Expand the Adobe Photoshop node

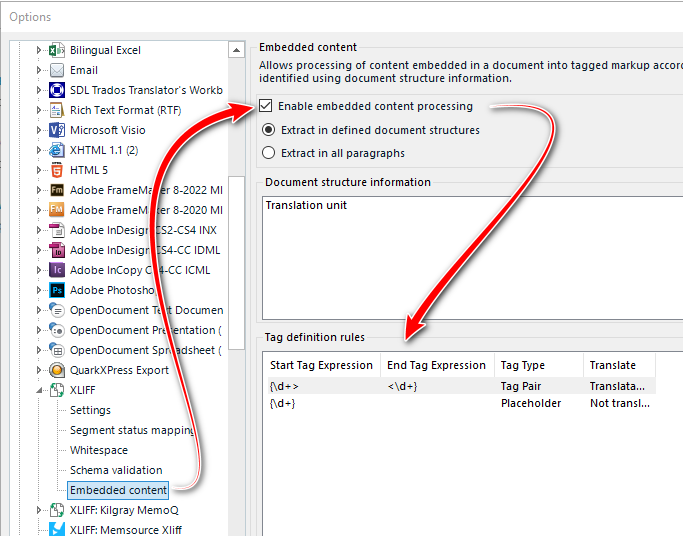39,290
